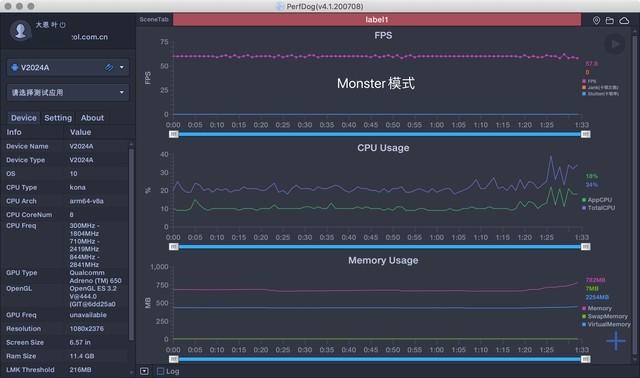Switch to the Setting tab
Screen dimensions: 640x378
coord(58,118)
